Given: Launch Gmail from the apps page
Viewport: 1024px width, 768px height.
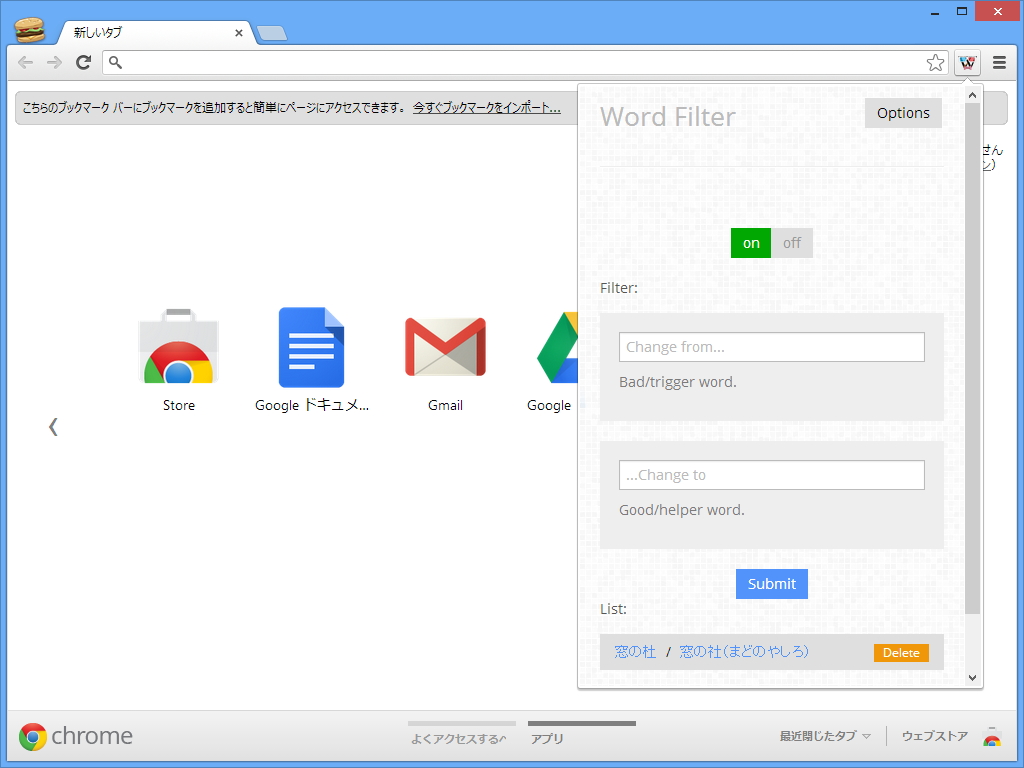Looking at the screenshot, I should click(445, 347).
